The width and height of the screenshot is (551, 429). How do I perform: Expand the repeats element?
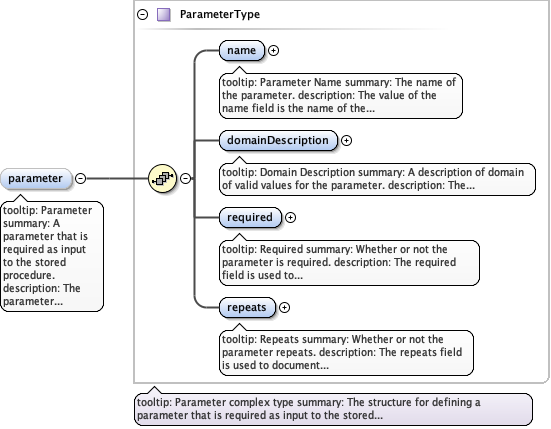[284, 307]
